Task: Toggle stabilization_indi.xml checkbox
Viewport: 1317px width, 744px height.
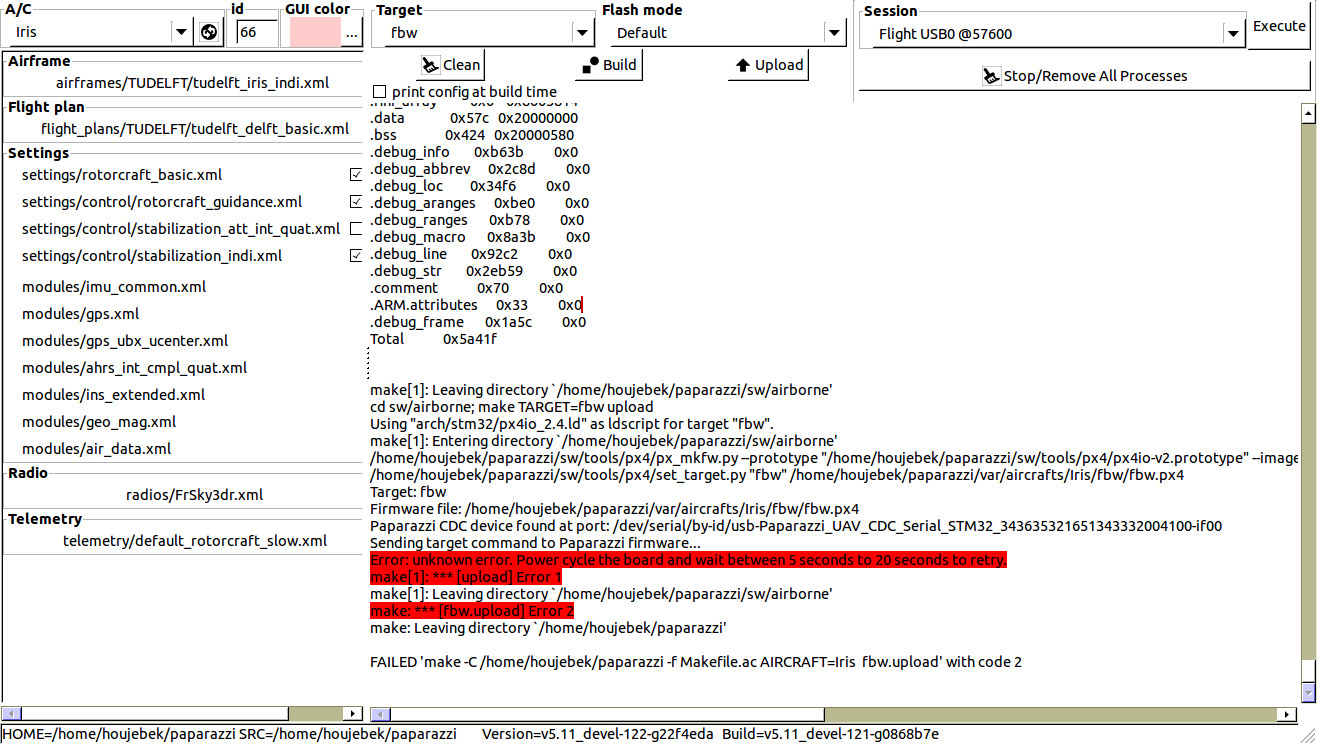Action: coord(356,256)
